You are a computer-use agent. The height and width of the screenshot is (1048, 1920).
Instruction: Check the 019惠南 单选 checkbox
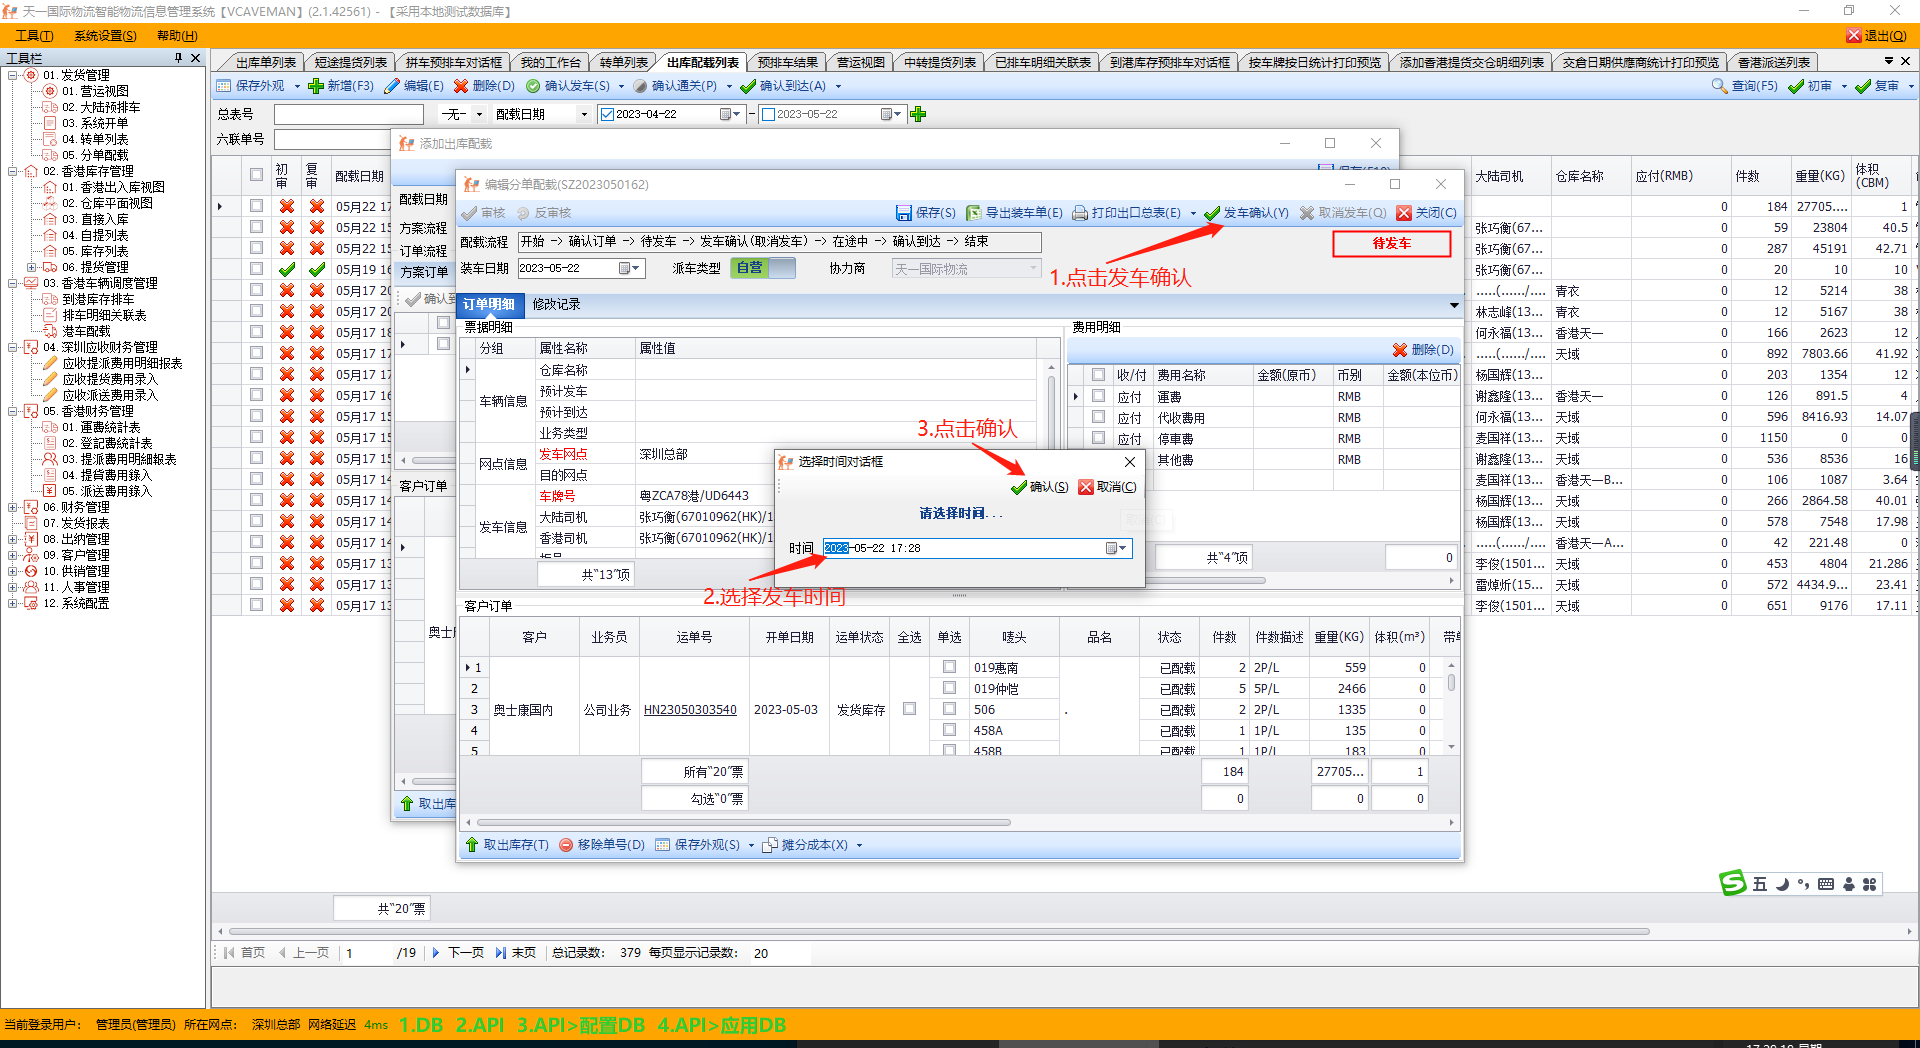pyautogui.click(x=949, y=667)
